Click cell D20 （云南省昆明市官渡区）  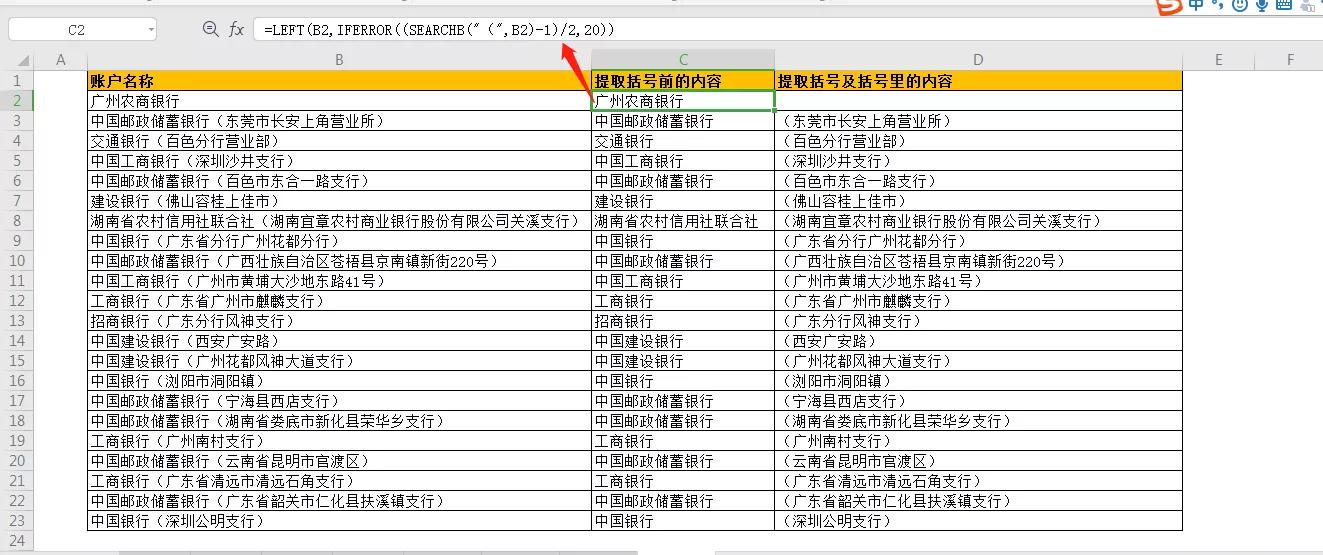978,461
